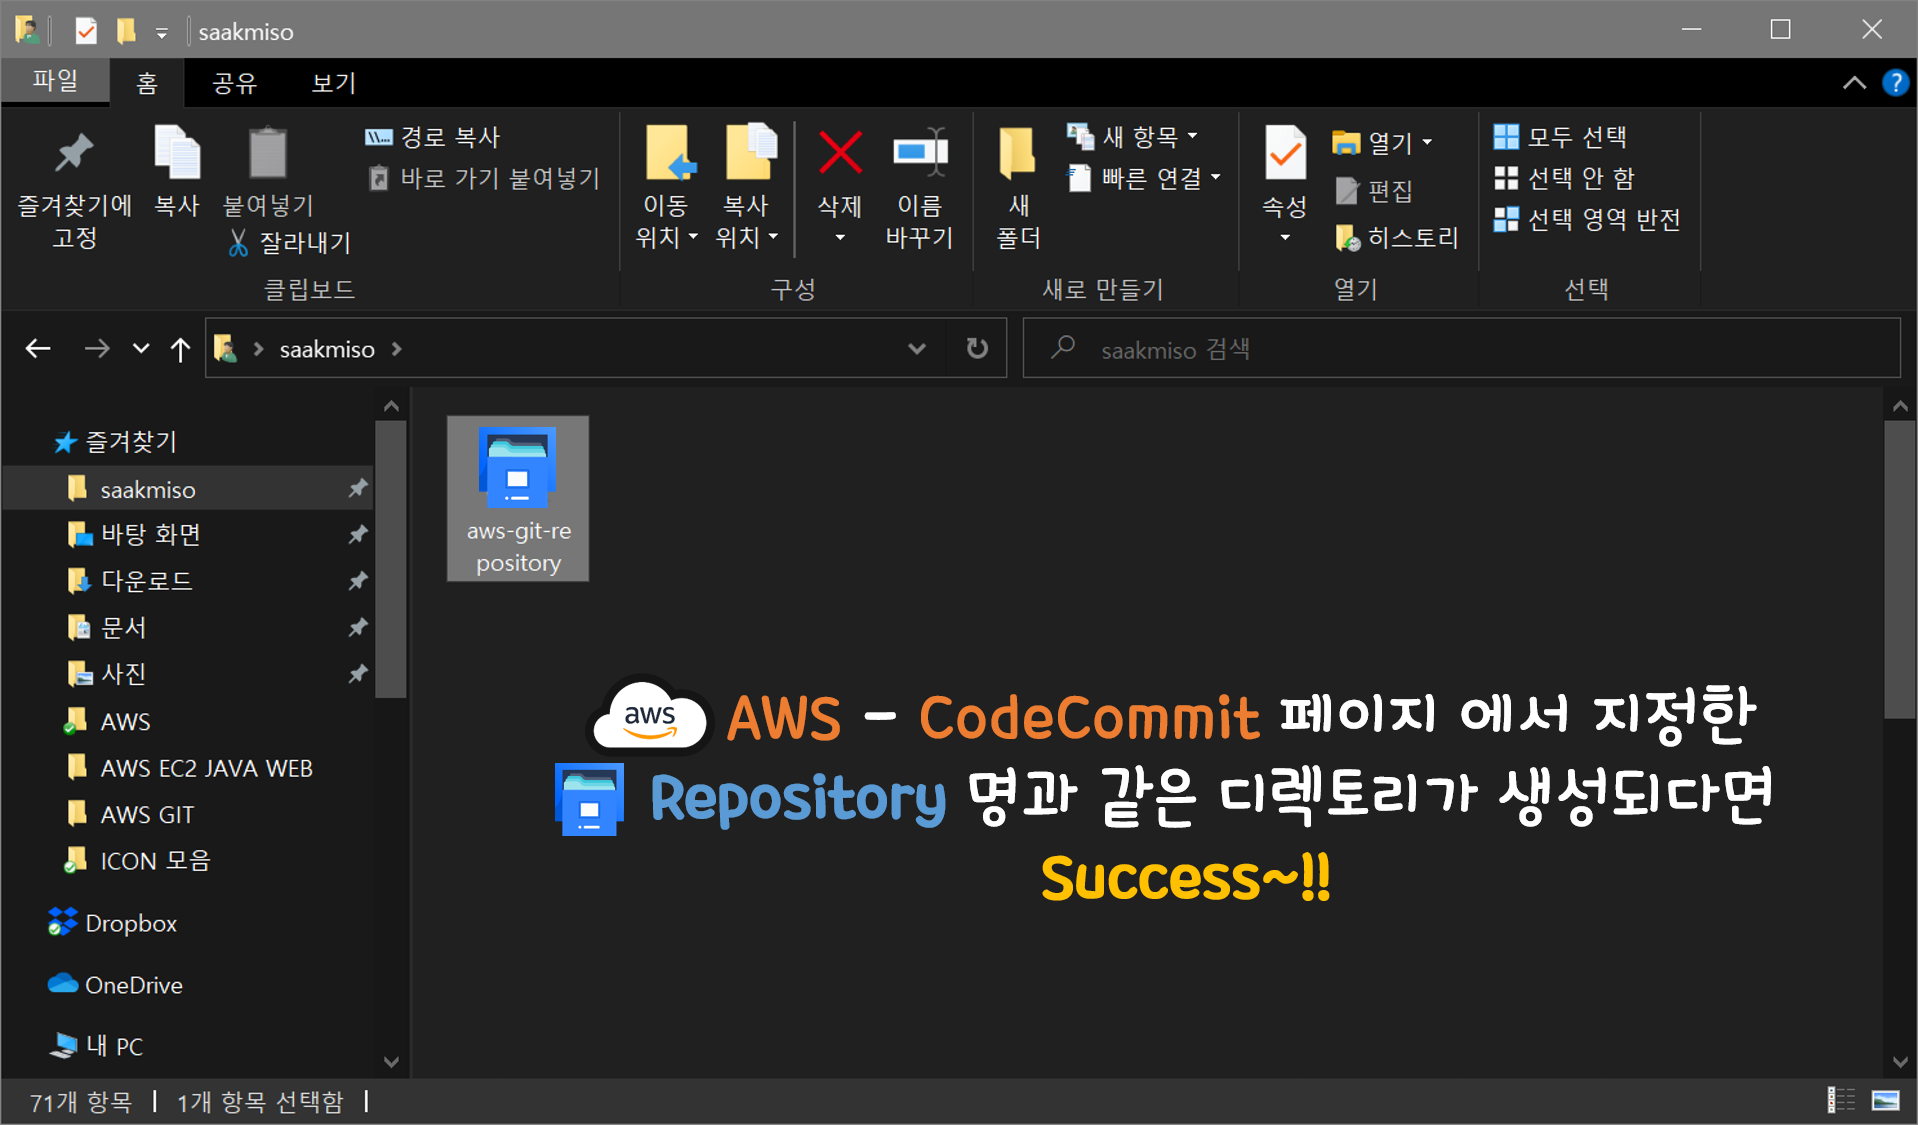Click 편집 (Edit) in ribbon
Image resolution: width=1918 pixels, height=1125 pixels.
point(1374,190)
